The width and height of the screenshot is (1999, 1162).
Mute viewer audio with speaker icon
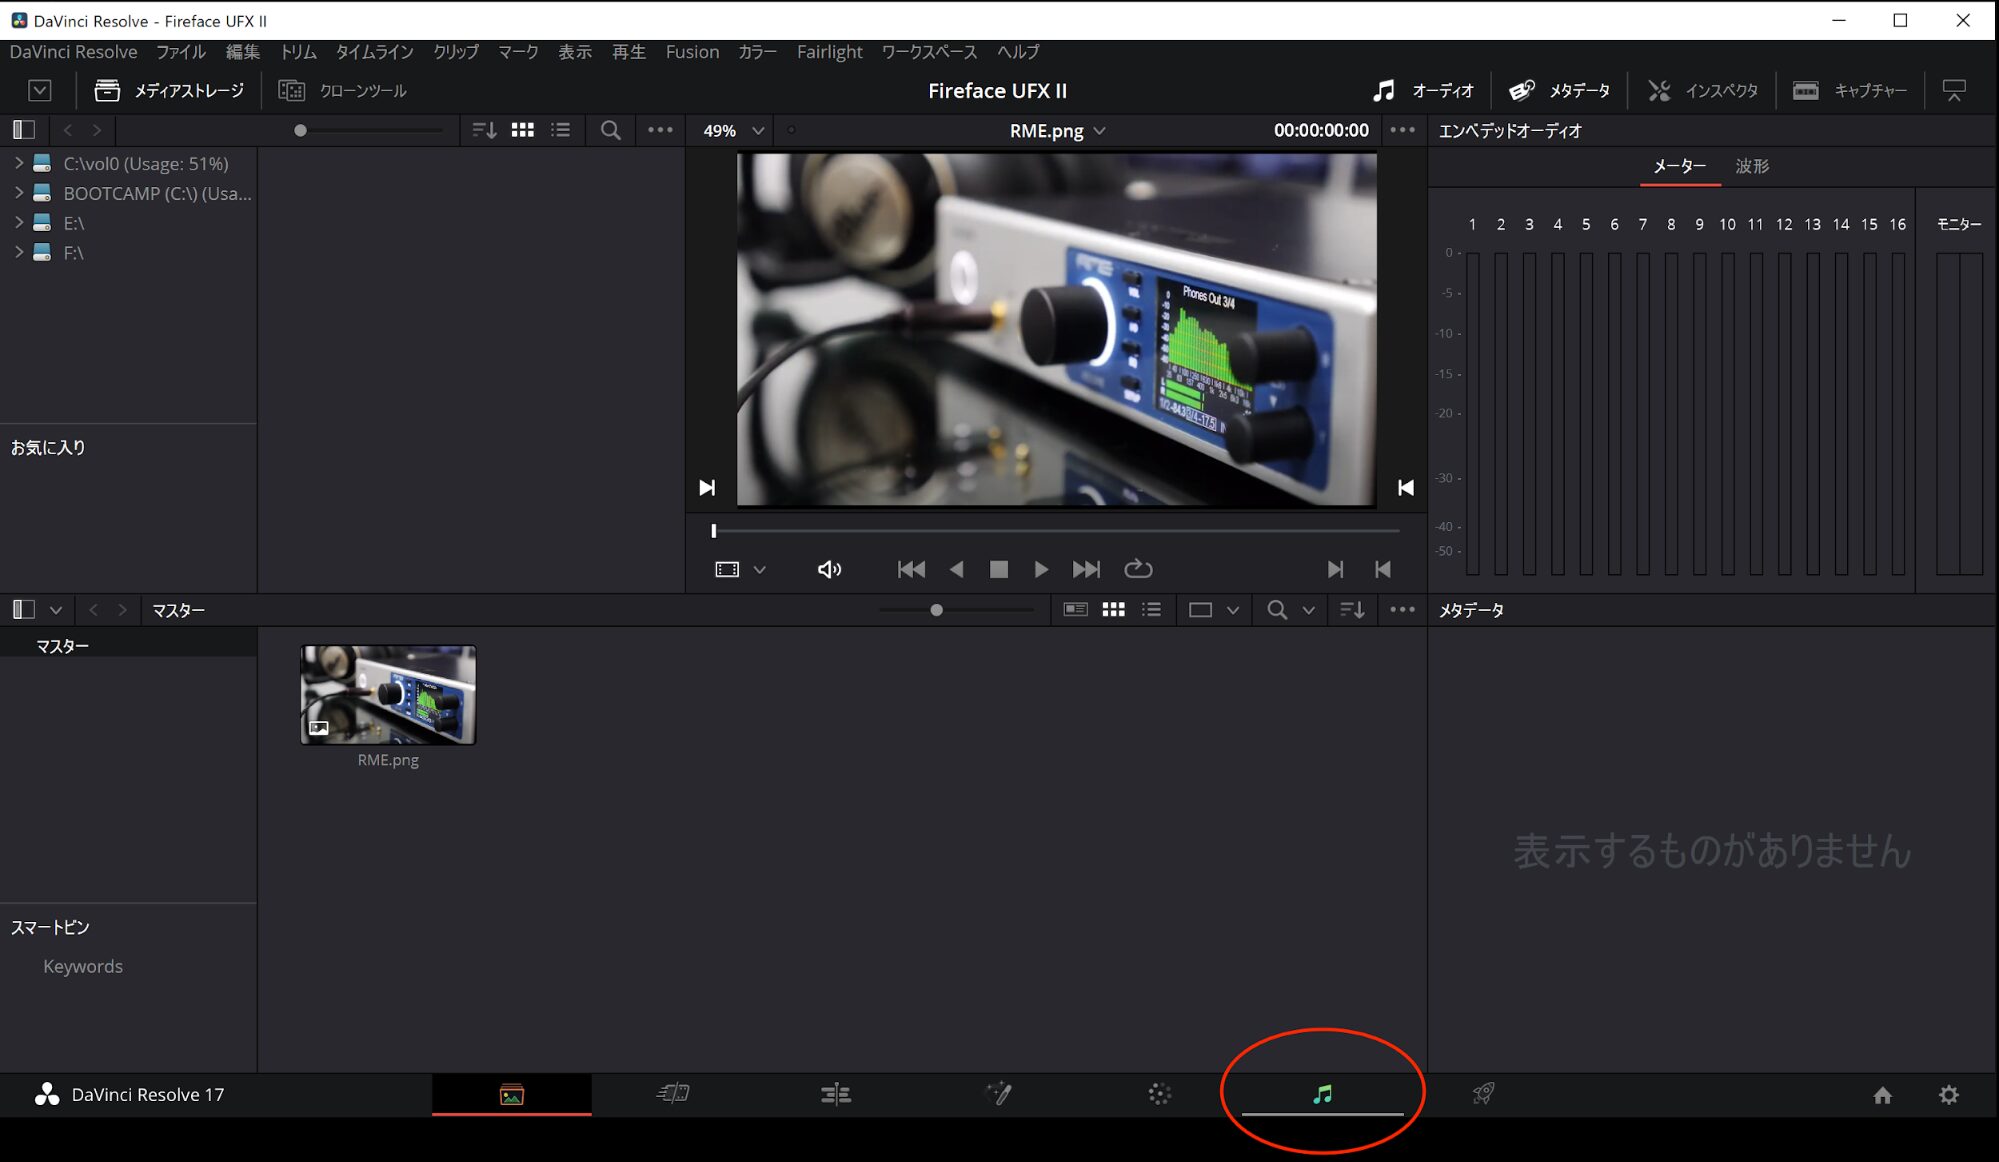tap(829, 569)
